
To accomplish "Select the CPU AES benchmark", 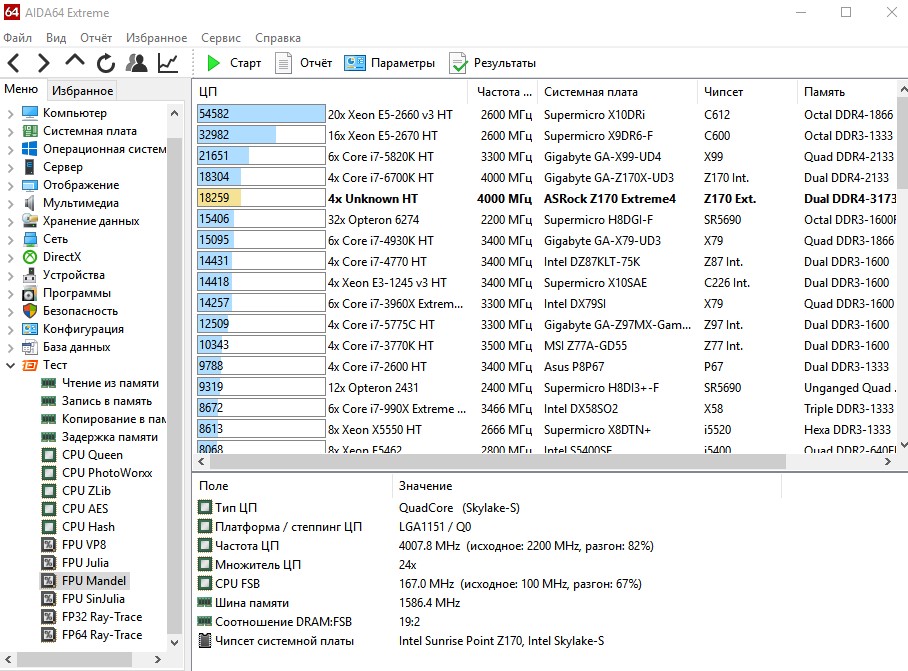I will [85, 509].
